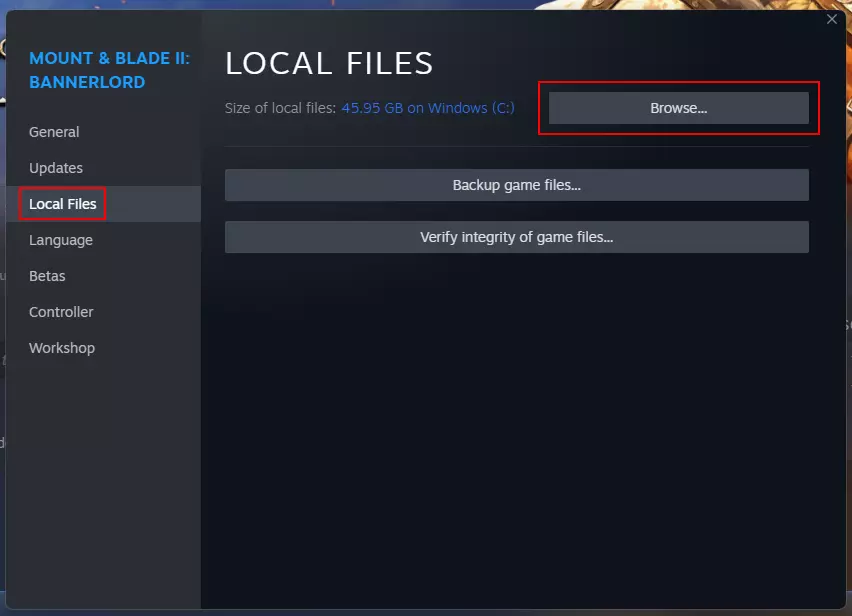
Task: Click the Mount & Blade II: Bannerlord title
Action: point(109,70)
